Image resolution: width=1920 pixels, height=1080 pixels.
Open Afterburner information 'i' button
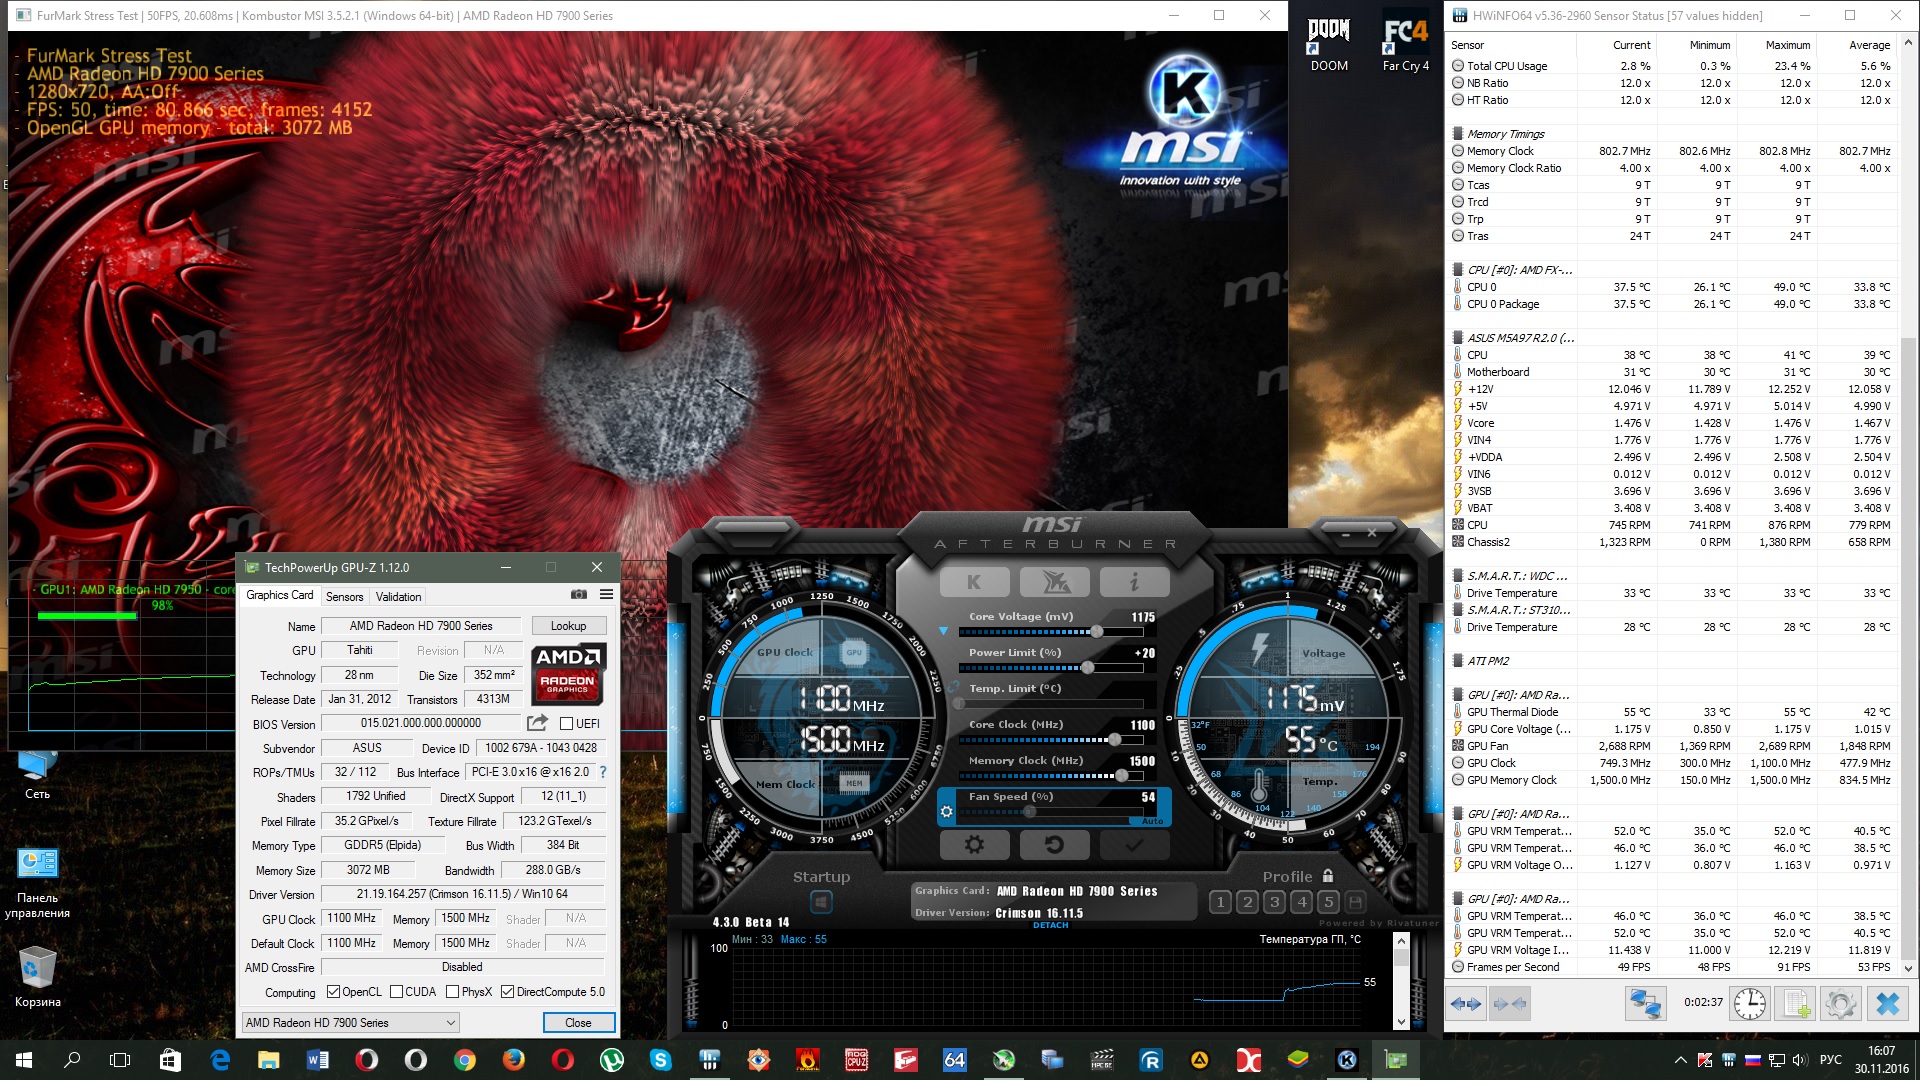pyautogui.click(x=1134, y=582)
